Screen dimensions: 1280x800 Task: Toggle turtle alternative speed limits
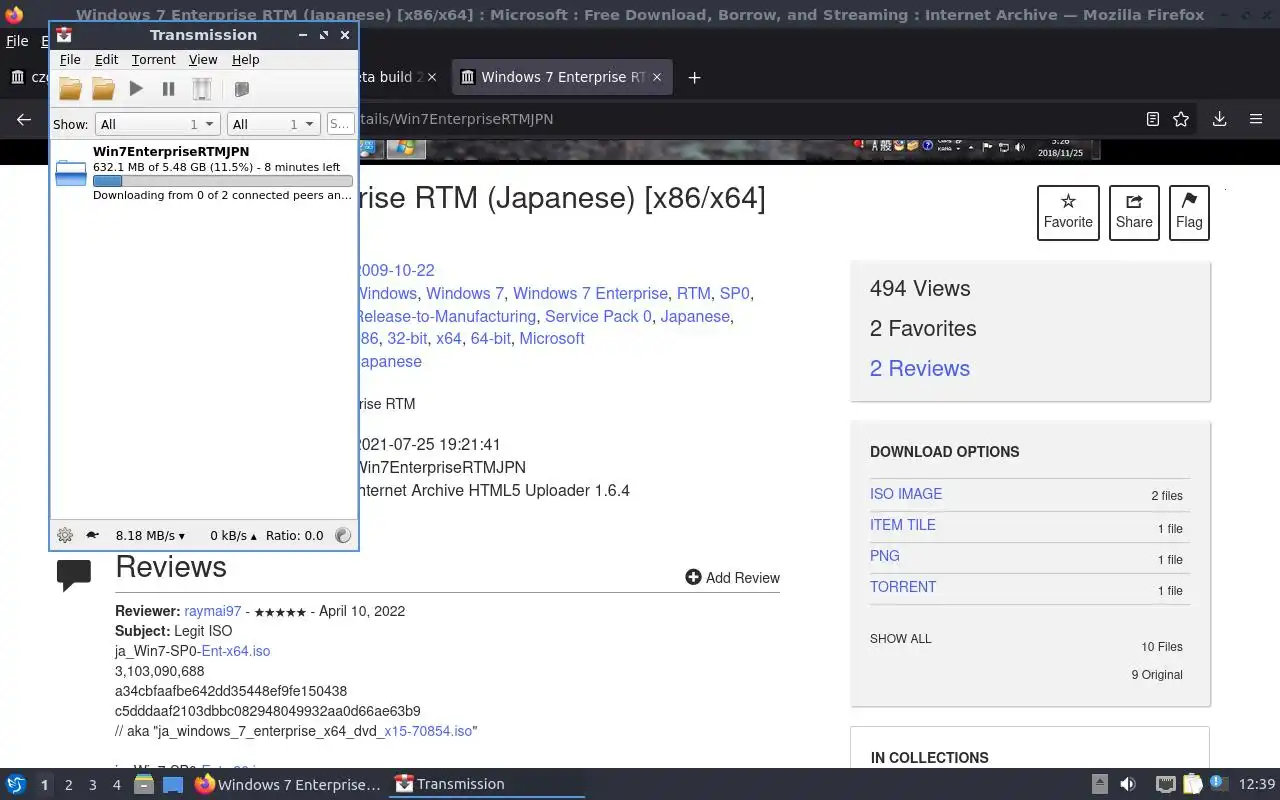tap(92, 535)
